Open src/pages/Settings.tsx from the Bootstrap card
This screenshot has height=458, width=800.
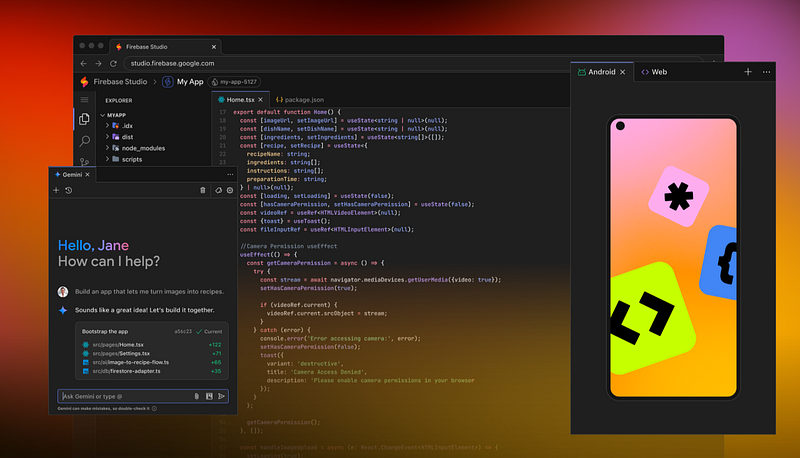[x=121, y=353]
